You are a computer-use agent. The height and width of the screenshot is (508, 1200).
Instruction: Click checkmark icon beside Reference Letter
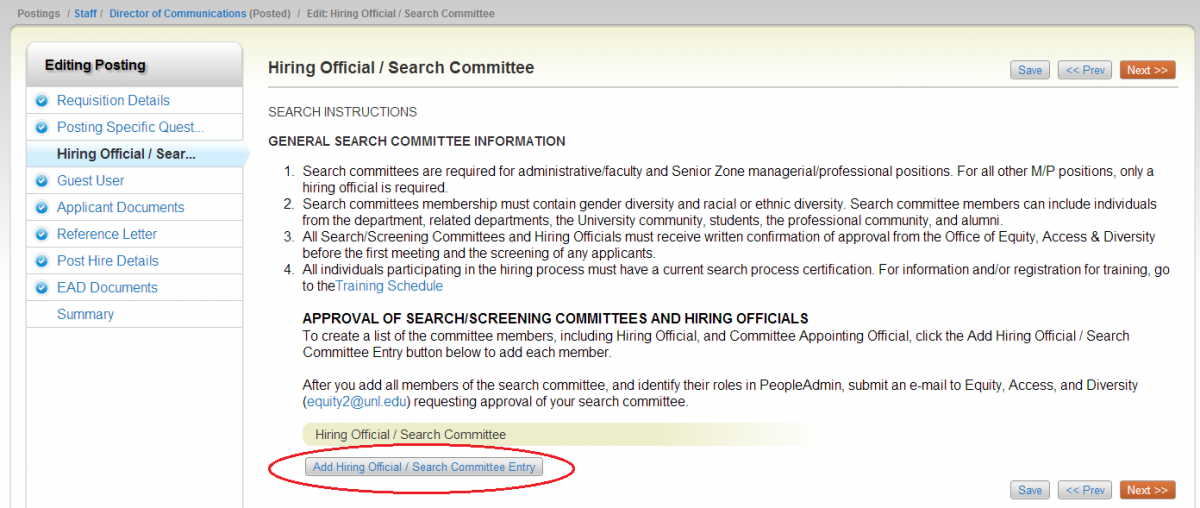(x=41, y=235)
